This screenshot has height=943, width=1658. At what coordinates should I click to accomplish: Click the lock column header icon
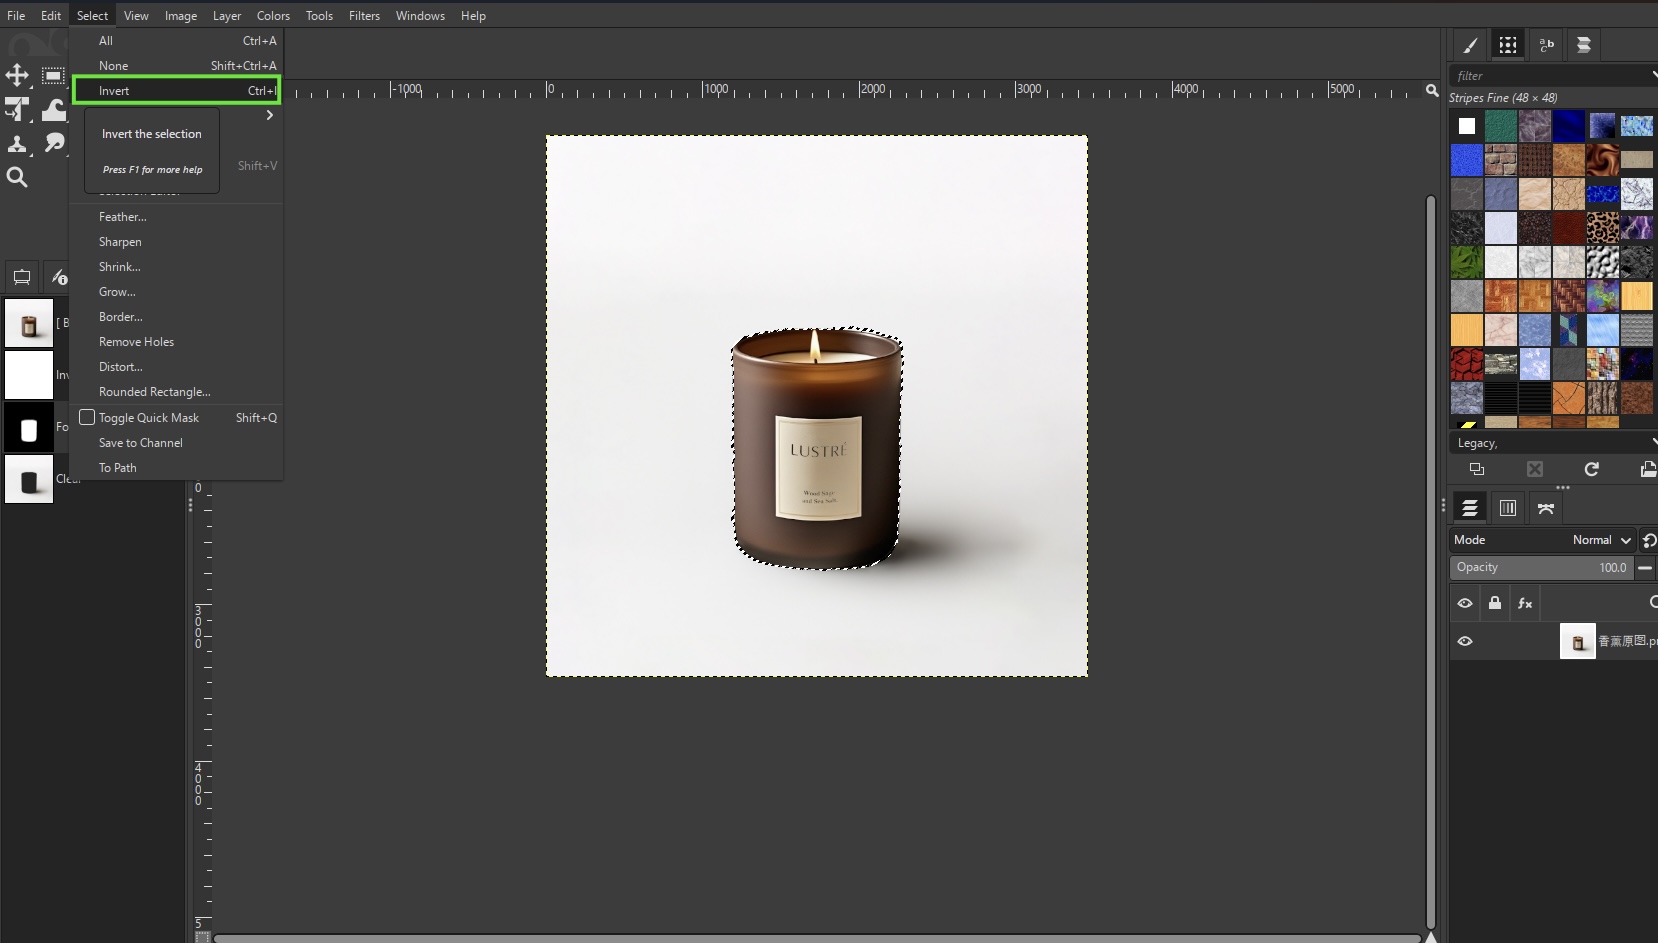[x=1495, y=603]
